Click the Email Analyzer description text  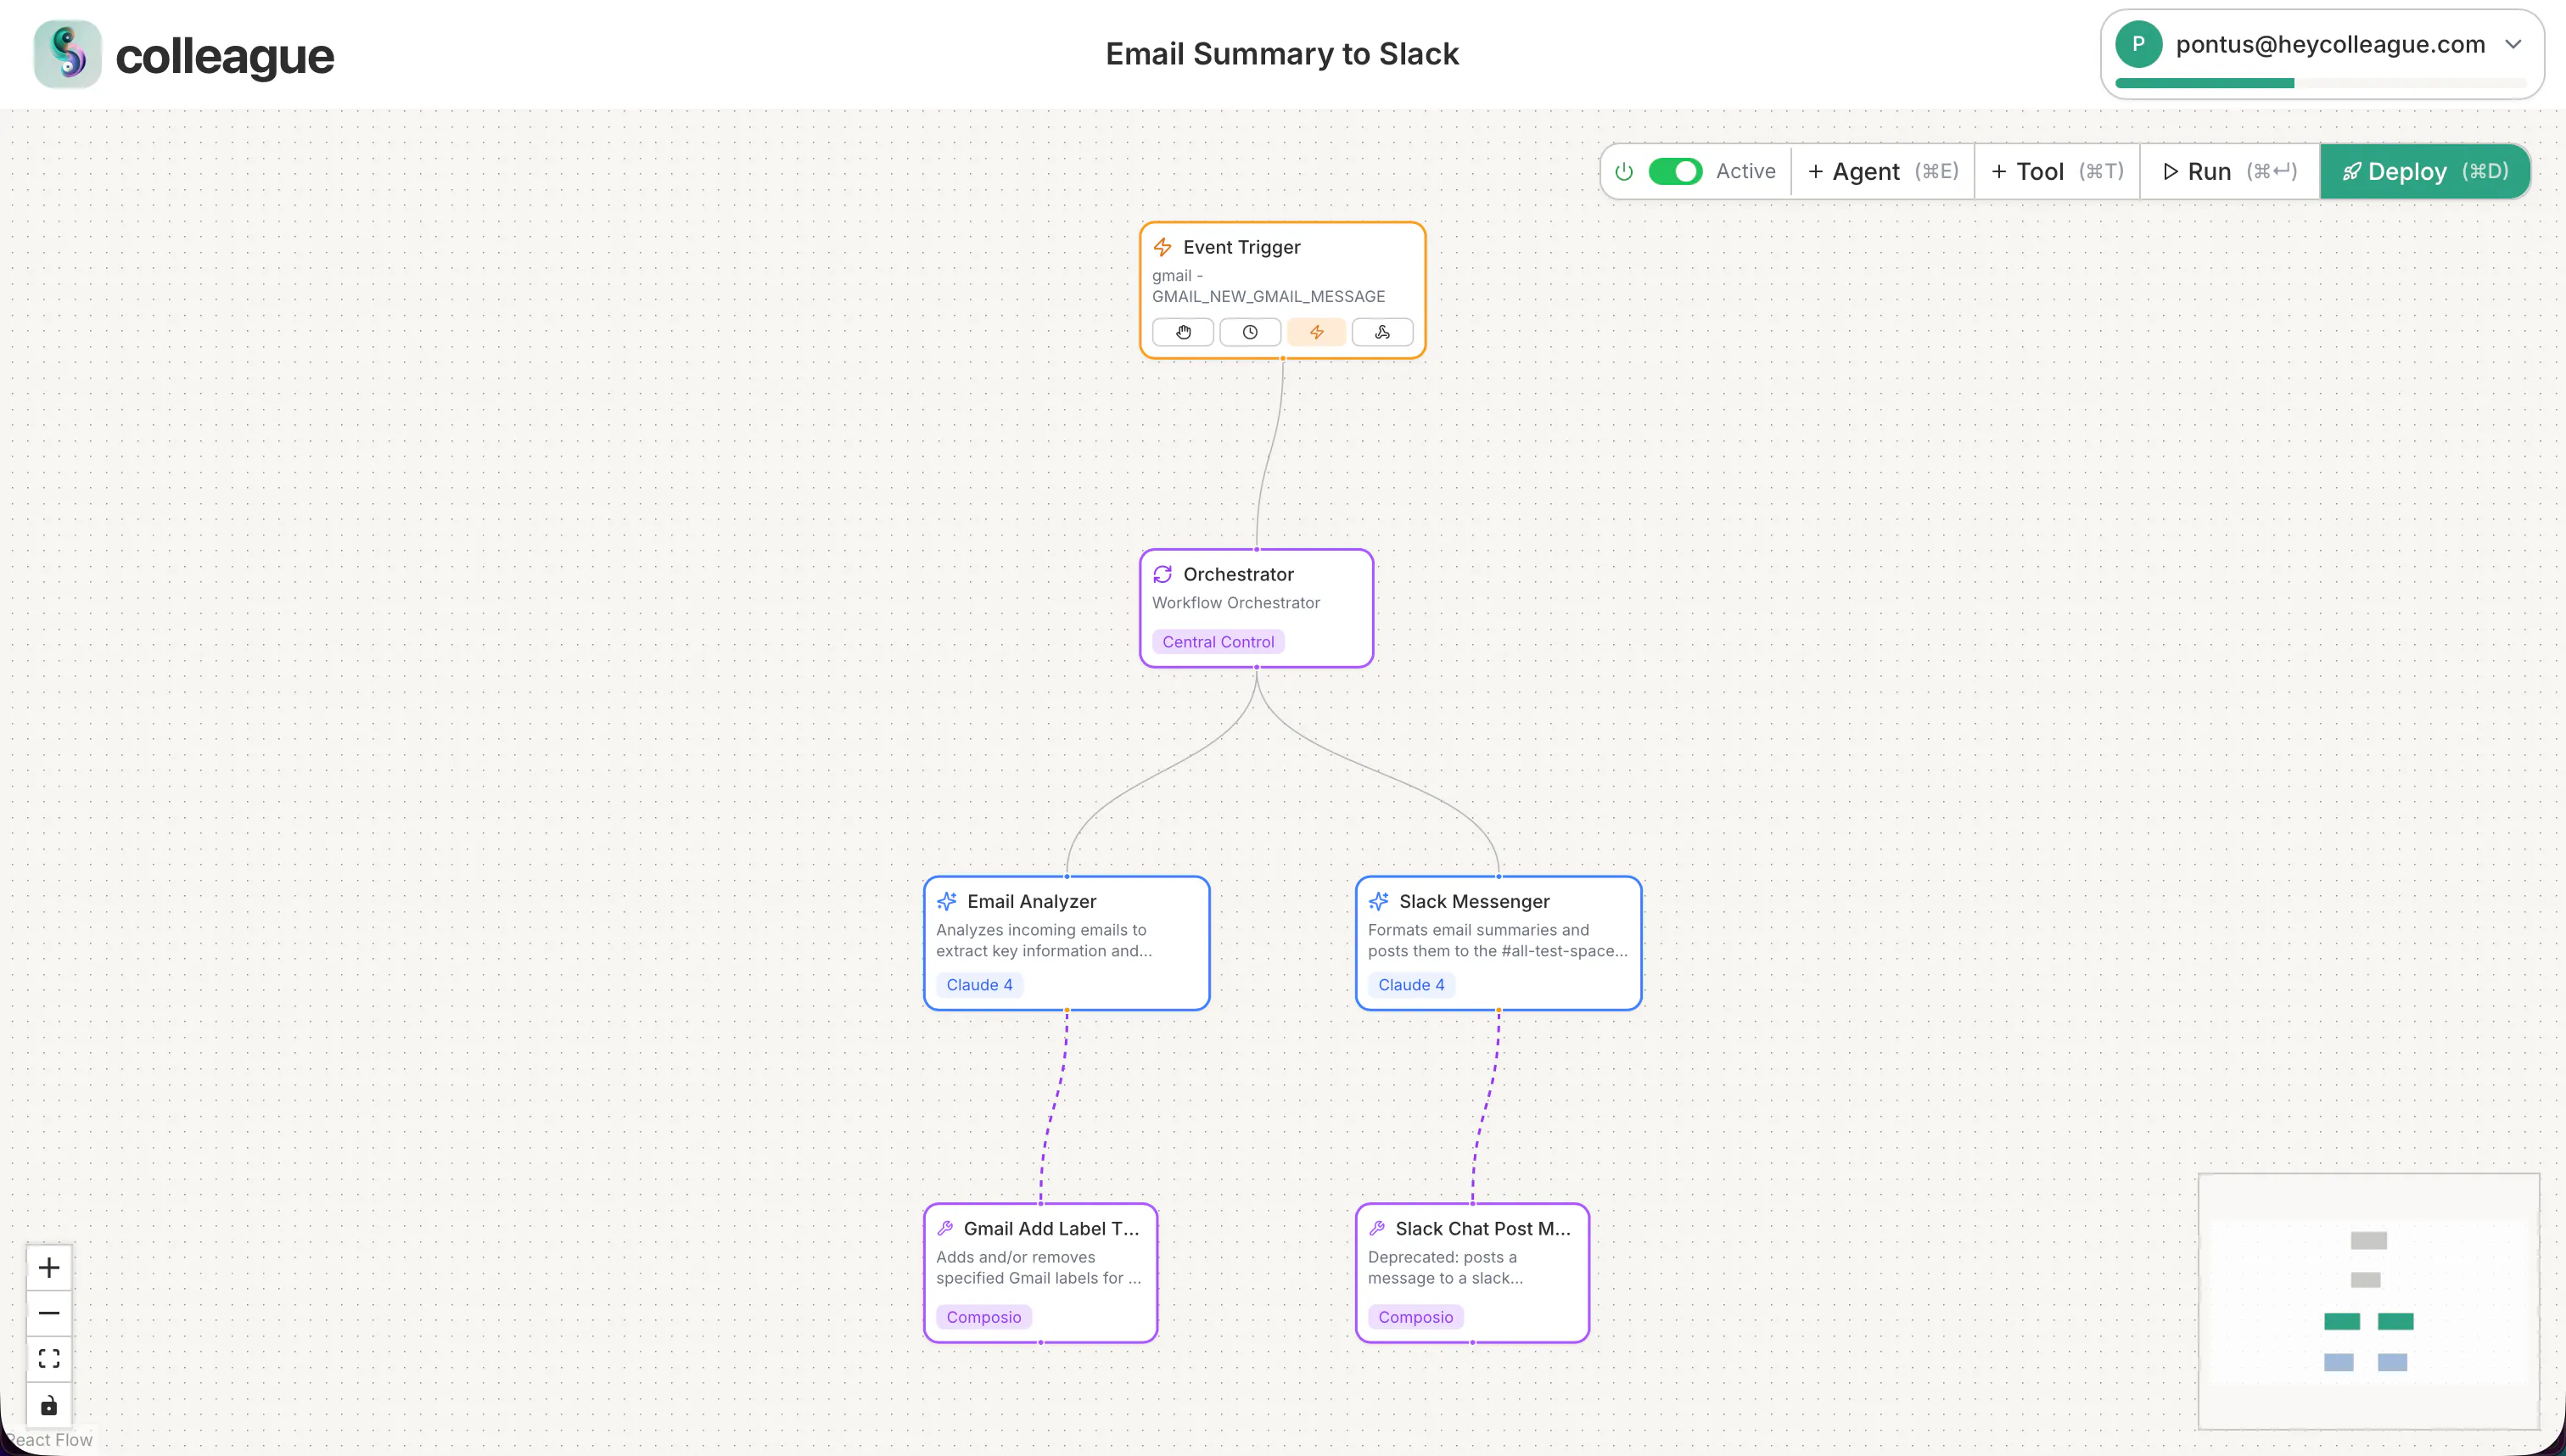[1044, 940]
